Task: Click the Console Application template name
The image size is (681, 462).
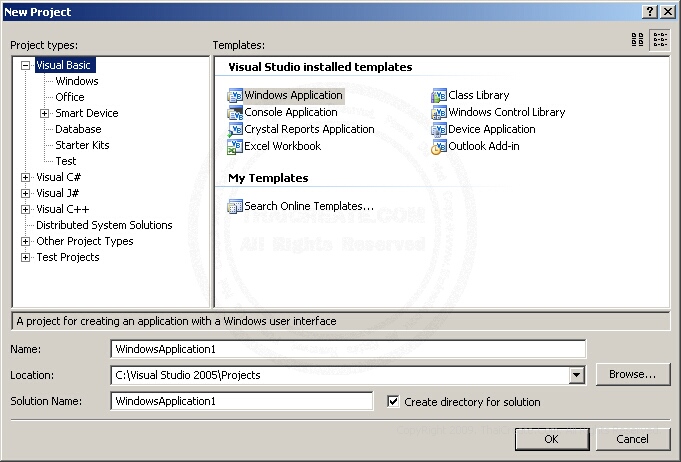Action: (x=291, y=112)
